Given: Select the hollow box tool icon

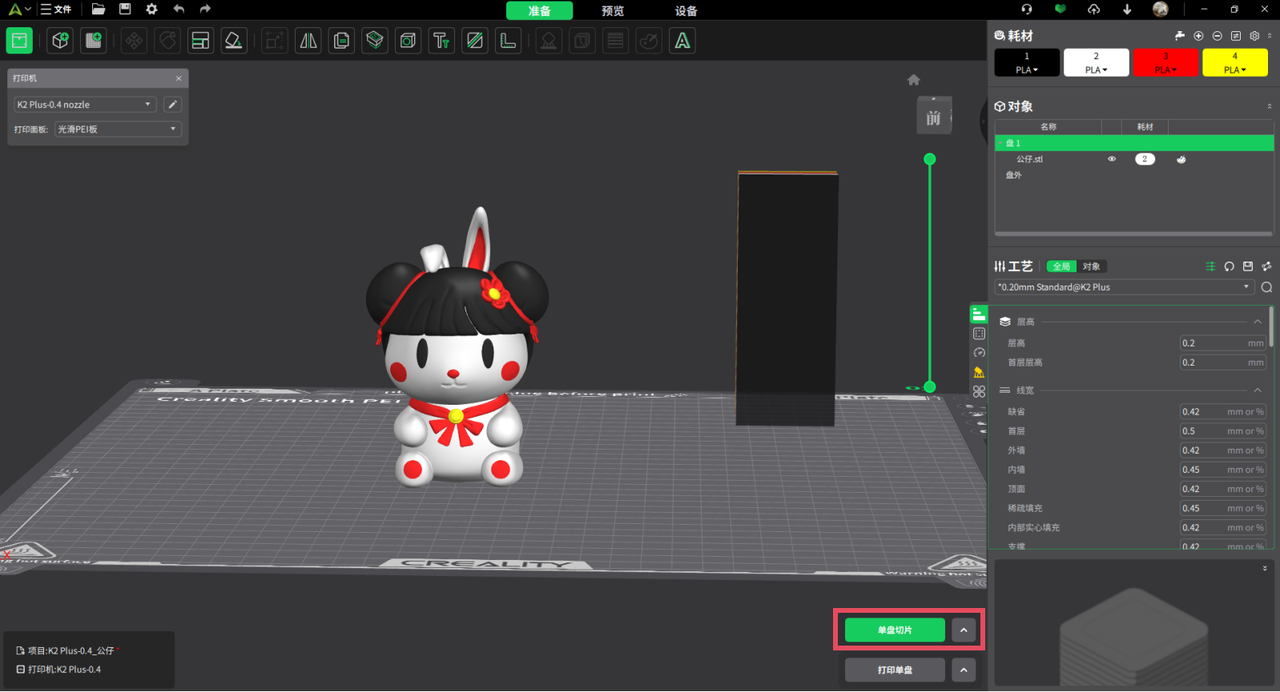Looking at the screenshot, I should pos(408,41).
